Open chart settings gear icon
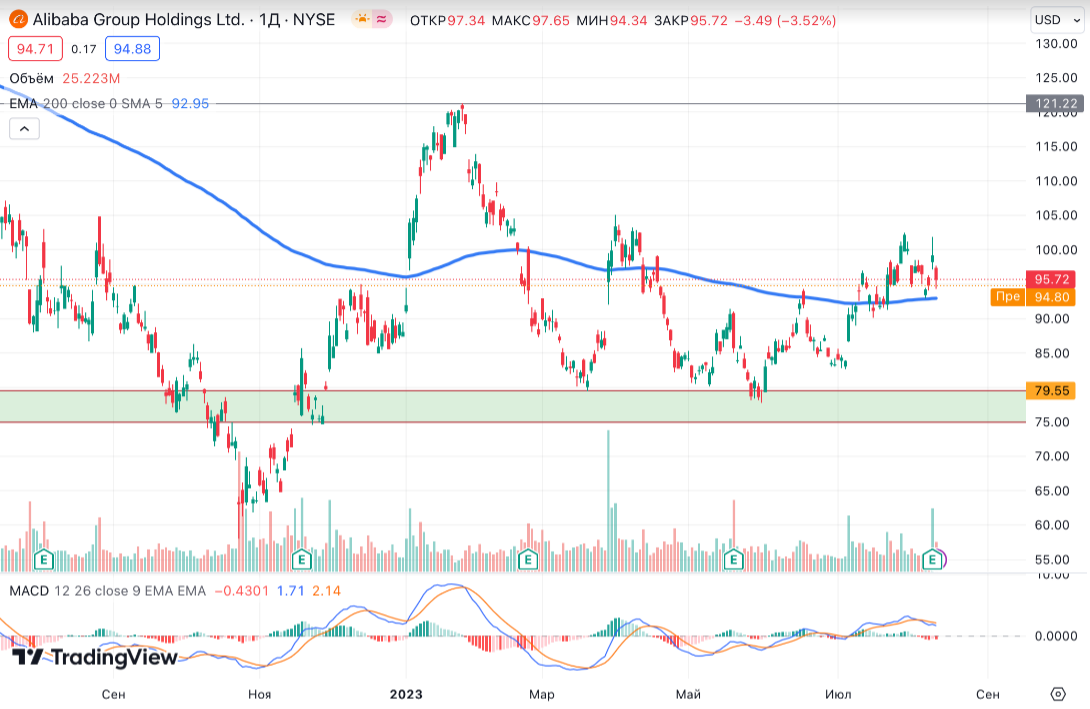This screenshot has height=709, width=1090. click(x=1058, y=694)
